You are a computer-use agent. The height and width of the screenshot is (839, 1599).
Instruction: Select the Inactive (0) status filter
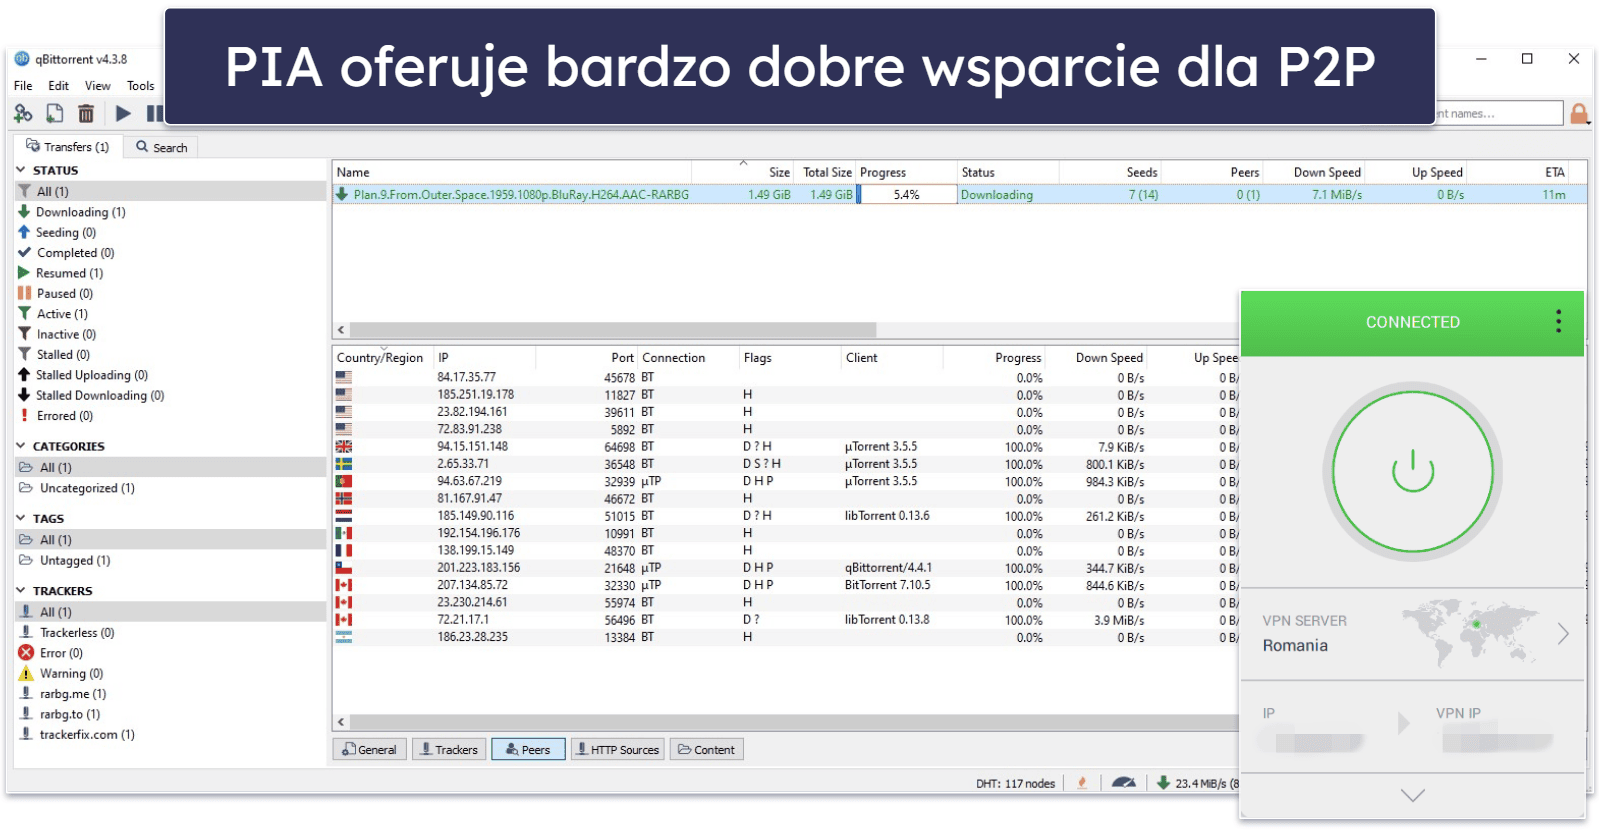170,334
